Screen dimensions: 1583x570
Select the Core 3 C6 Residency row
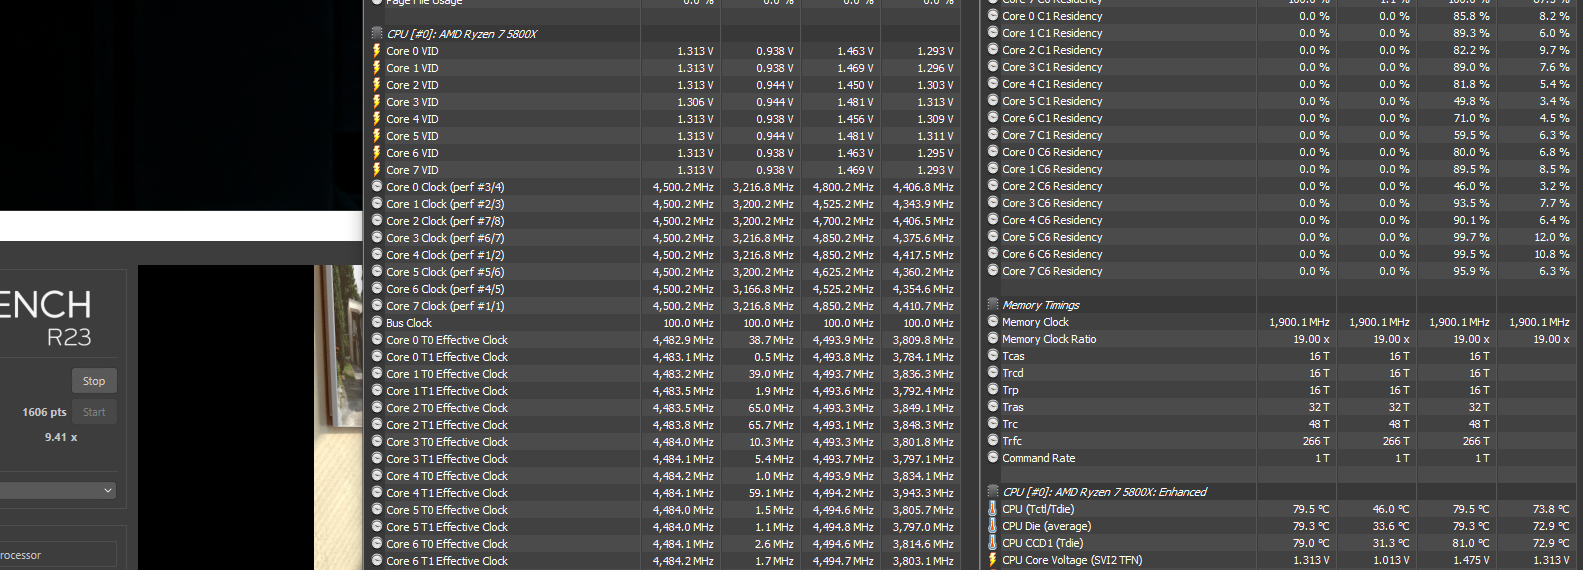(1280, 203)
